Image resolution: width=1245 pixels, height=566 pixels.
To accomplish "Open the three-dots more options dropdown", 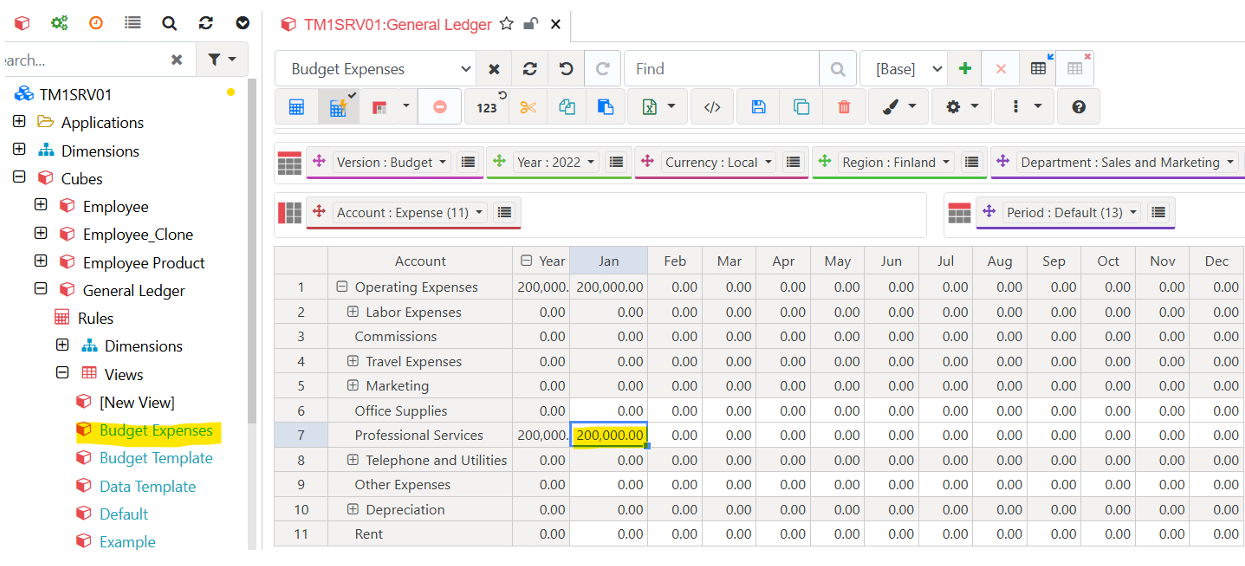I will coord(1025,107).
